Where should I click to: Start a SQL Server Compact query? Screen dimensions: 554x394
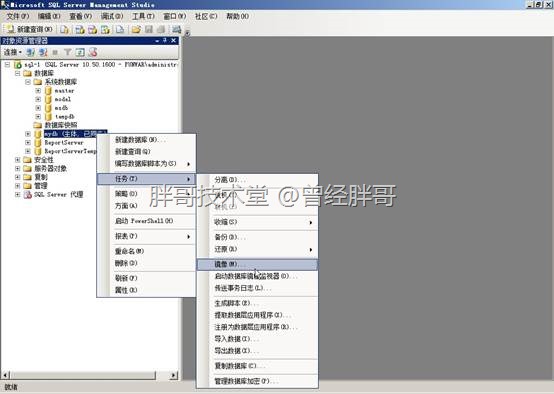(120, 29)
